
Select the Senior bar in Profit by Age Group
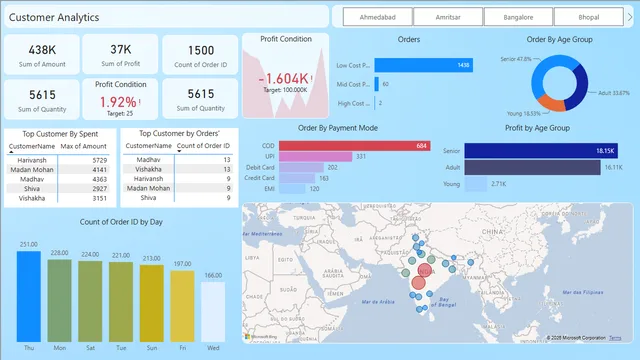(541, 151)
